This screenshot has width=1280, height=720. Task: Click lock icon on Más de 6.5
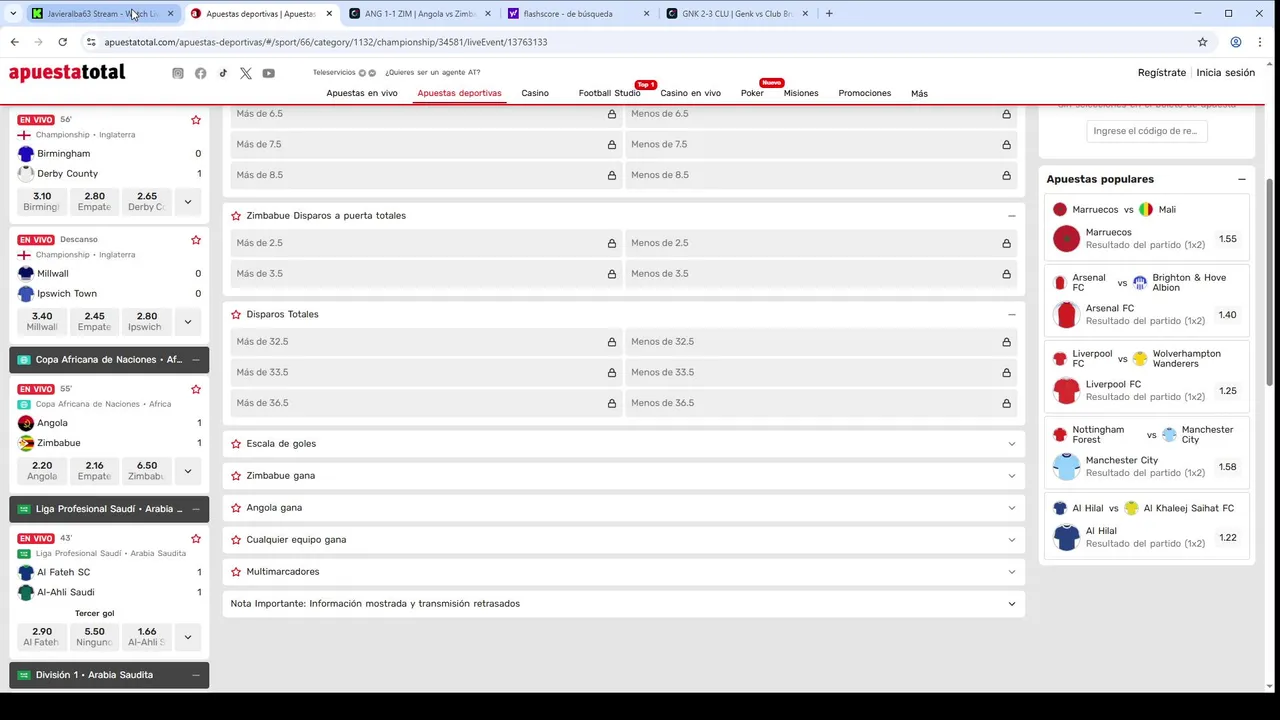(x=612, y=114)
